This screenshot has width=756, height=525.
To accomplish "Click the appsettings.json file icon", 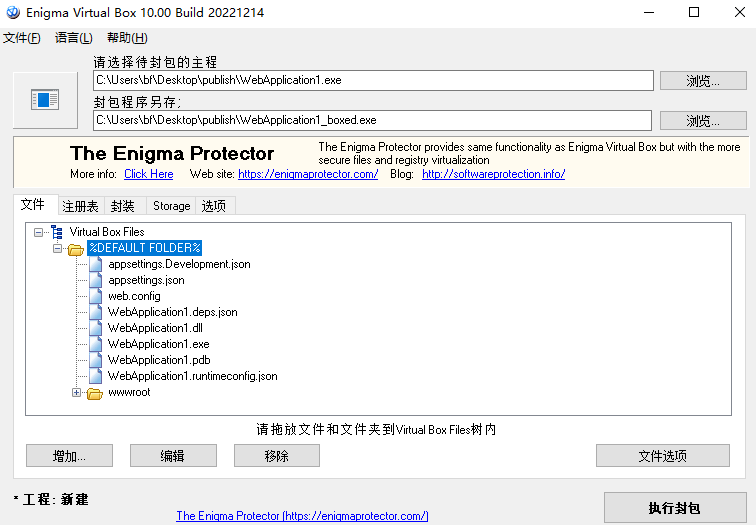I will (96, 280).
